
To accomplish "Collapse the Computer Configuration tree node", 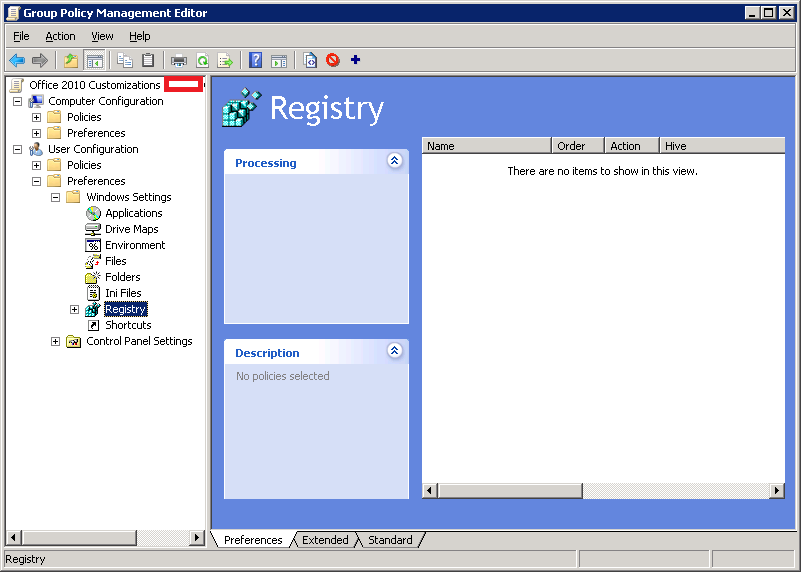I will pyautogui.click(x=17, y=101).
